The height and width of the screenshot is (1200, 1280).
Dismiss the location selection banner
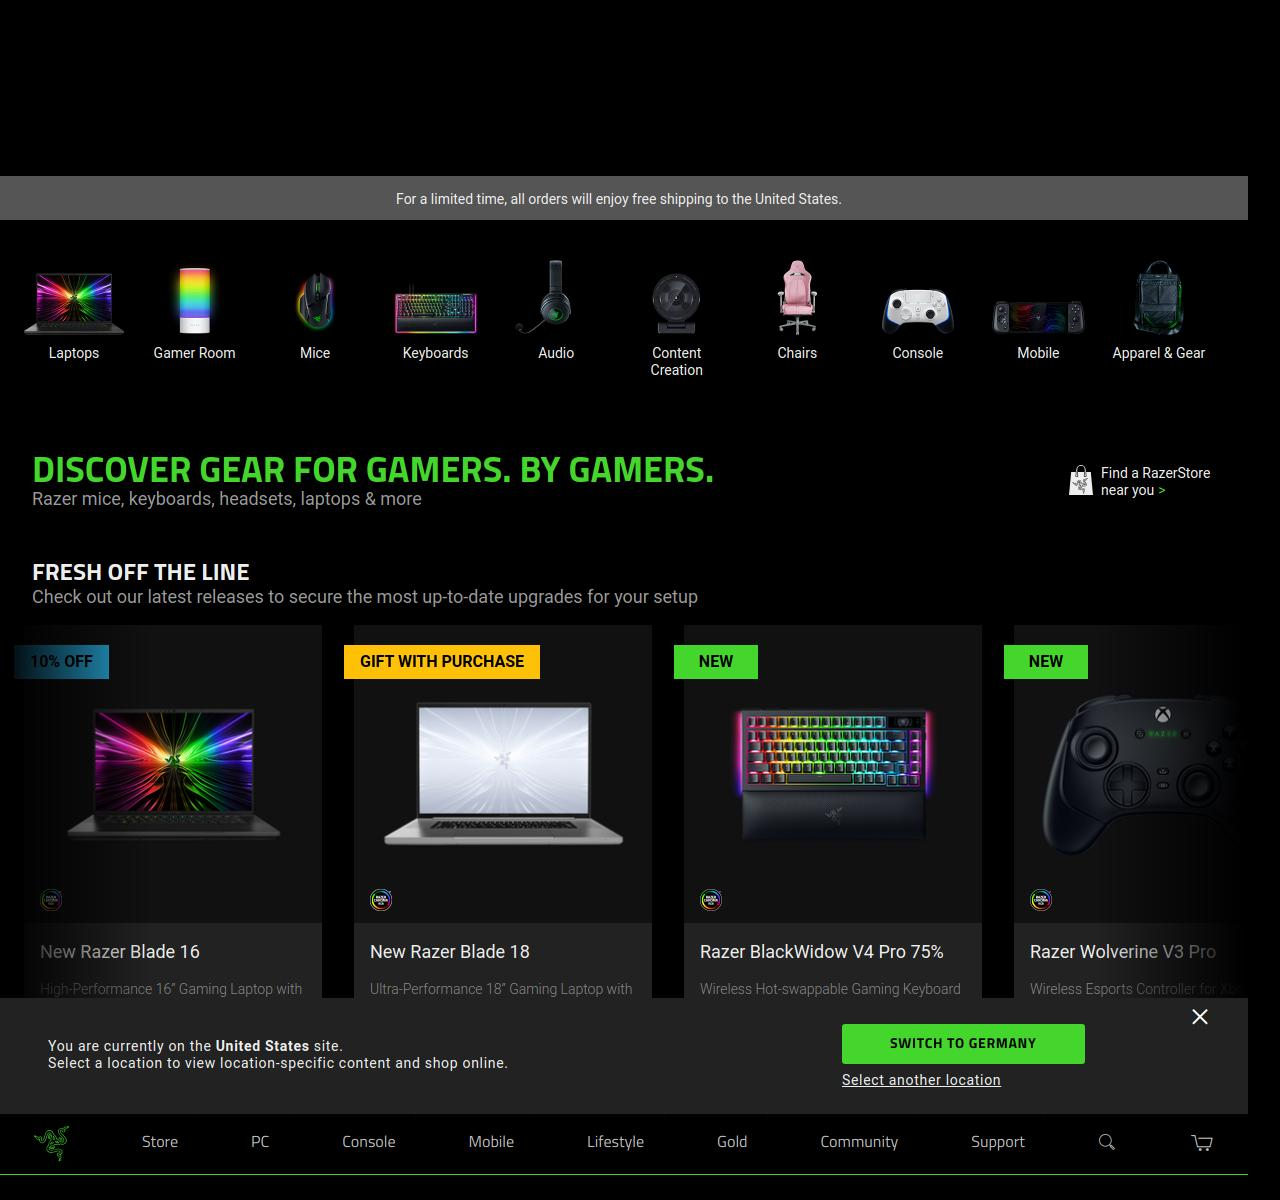1199,1016
